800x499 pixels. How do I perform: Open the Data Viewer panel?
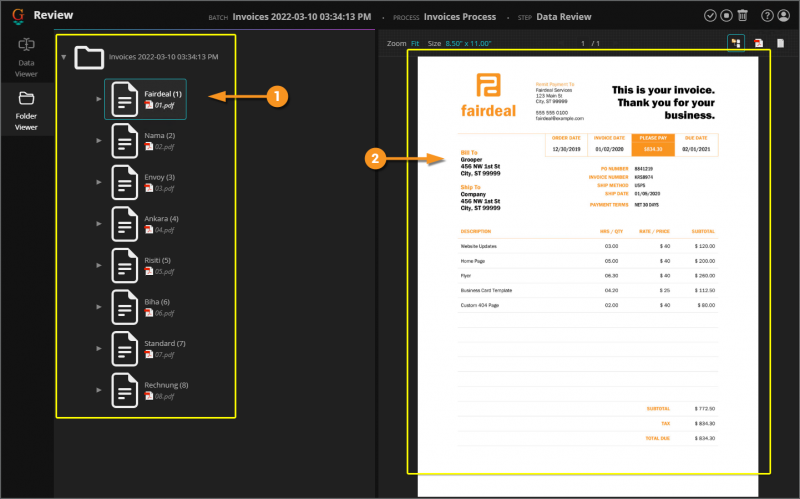coord(26,57)
